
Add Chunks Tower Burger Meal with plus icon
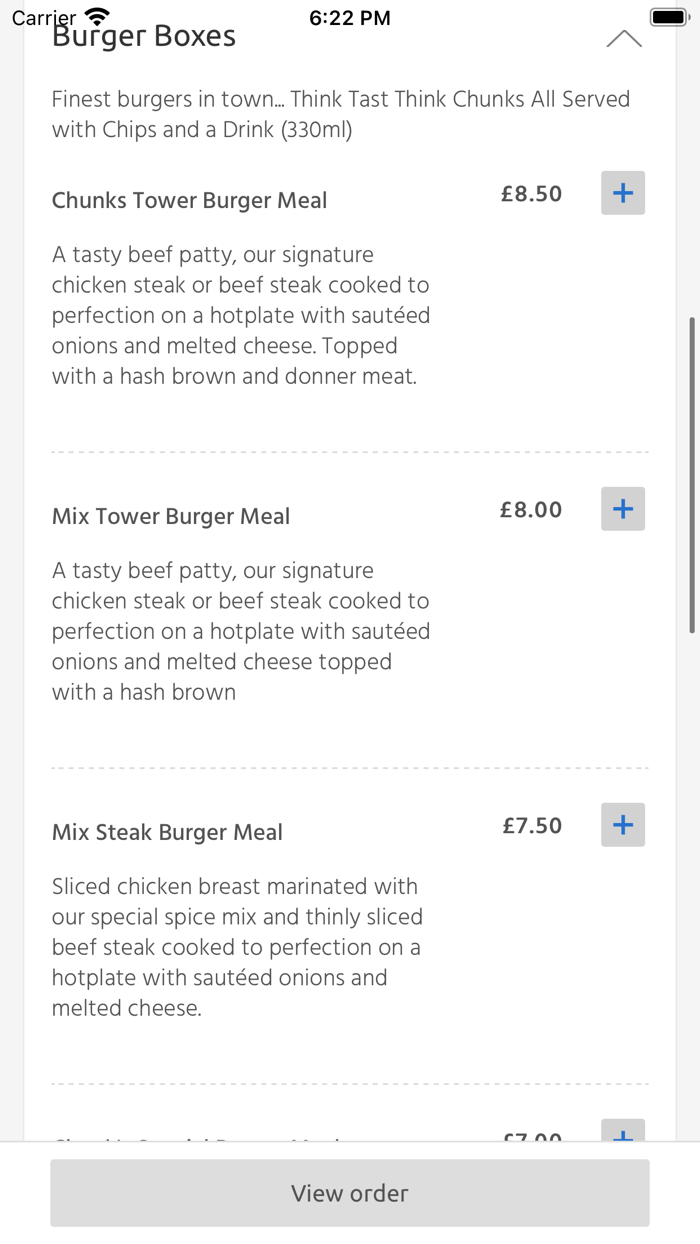pyautogui.click(x=622, y=192)
